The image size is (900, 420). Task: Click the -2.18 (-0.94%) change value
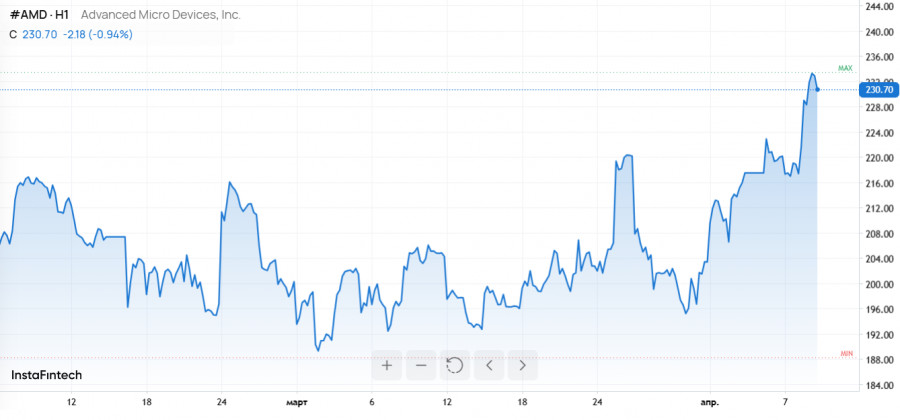98,34
